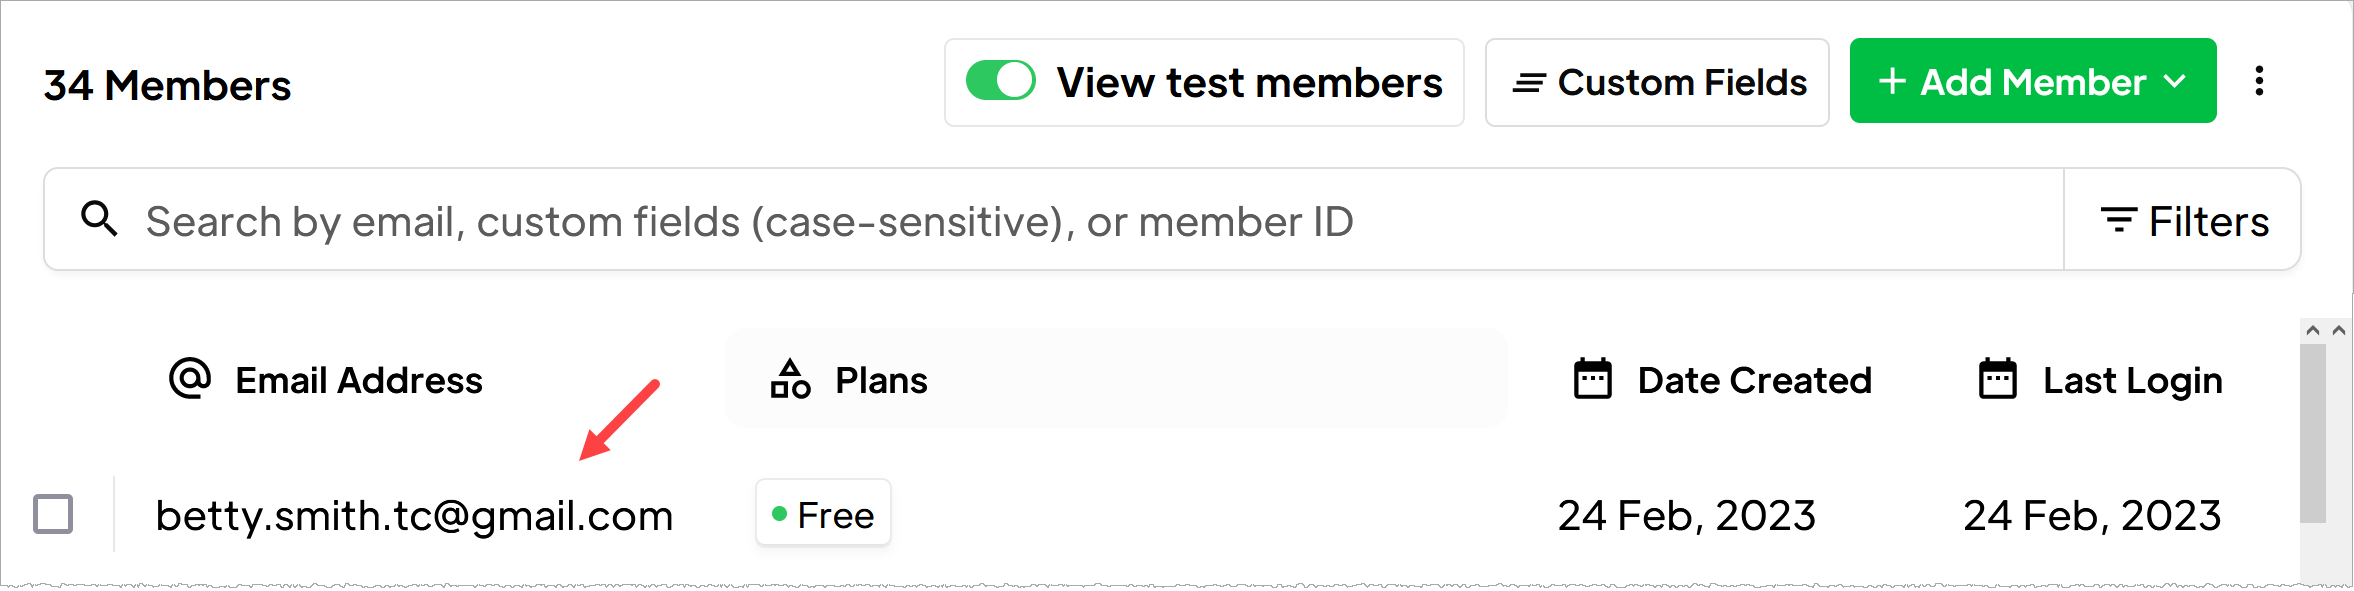Click the Last Login calendar icon
Image resolution: width=2354 pixels, height=591 pixels.
1997,379
